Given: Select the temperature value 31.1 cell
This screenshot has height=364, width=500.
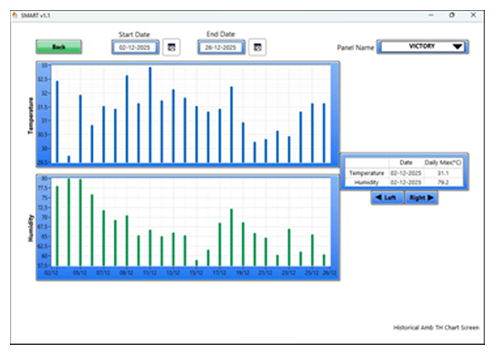Looking at the screenshot, I should click(x=443, y=173).
